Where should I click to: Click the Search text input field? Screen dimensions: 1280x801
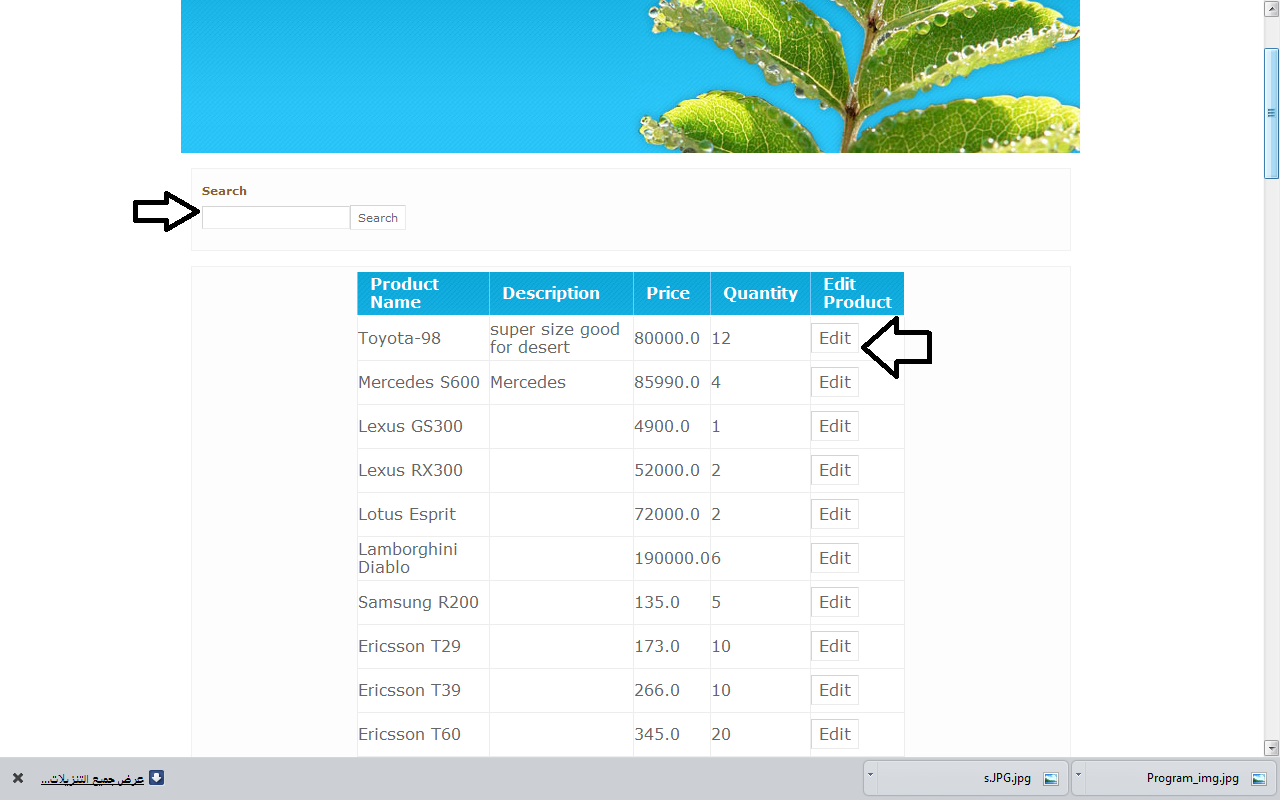[276, 218]
